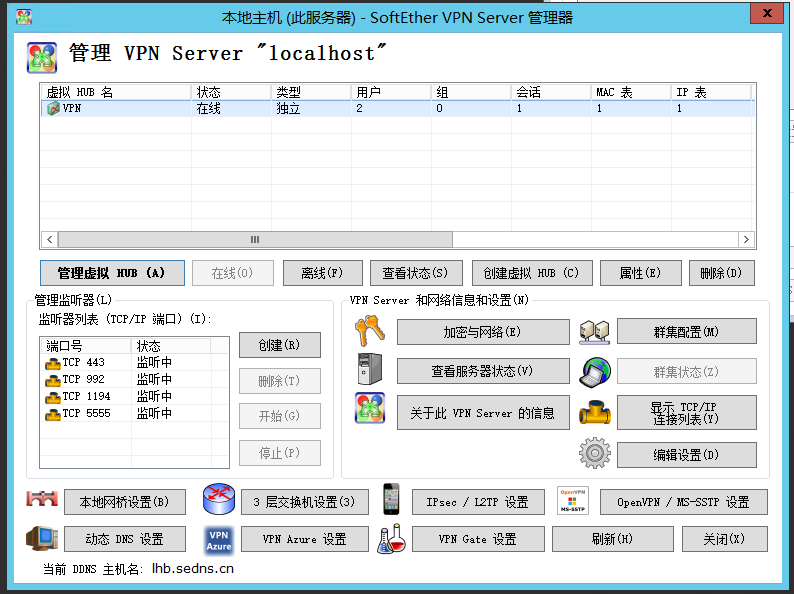Open 动态 DNS 设置
794x594 pixels.
pos(125,539)
